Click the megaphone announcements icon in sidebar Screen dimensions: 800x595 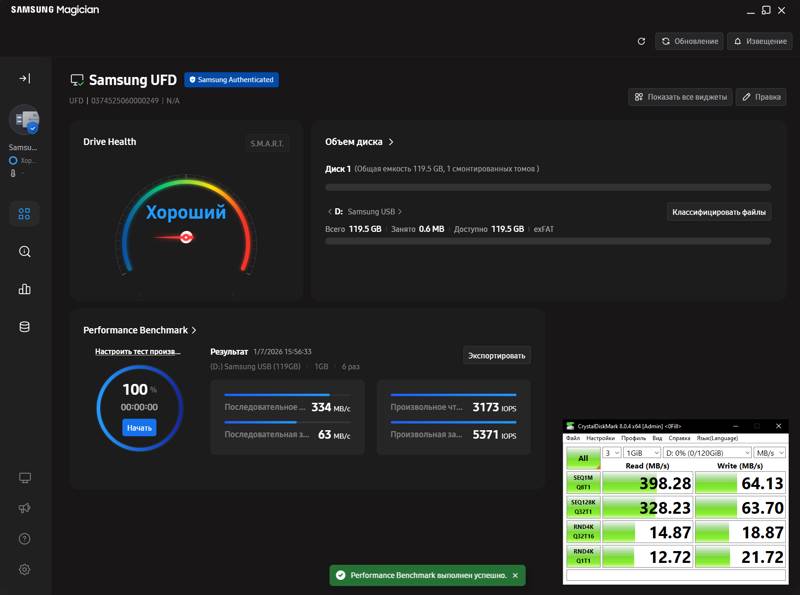(24, 508)
